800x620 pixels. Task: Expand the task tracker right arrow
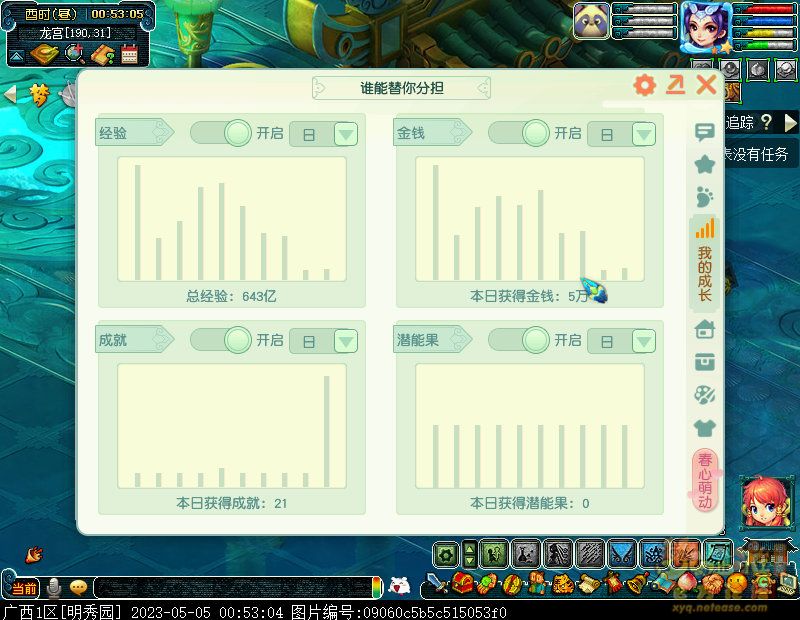pyautogui.click(x=790, y=122)
